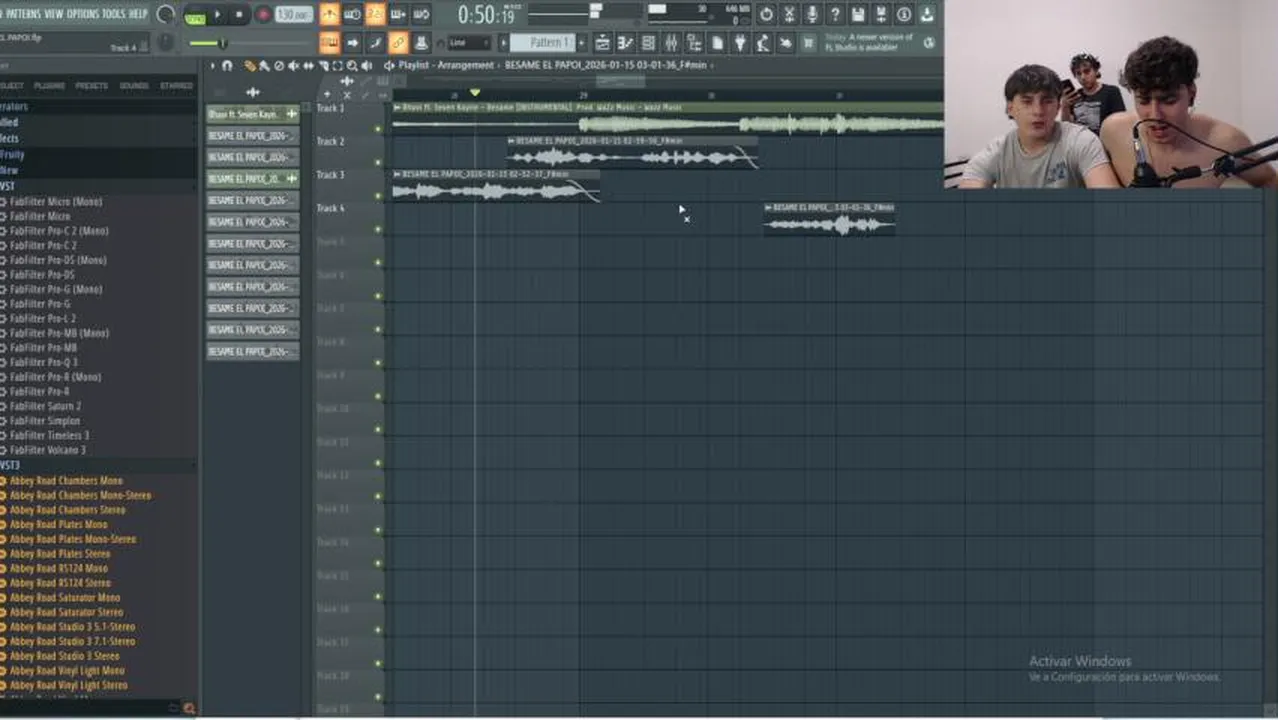This screenshot has height=720, width=1278.
Task: Toggle the orange link note/controller button
Action: click(398, 42)
